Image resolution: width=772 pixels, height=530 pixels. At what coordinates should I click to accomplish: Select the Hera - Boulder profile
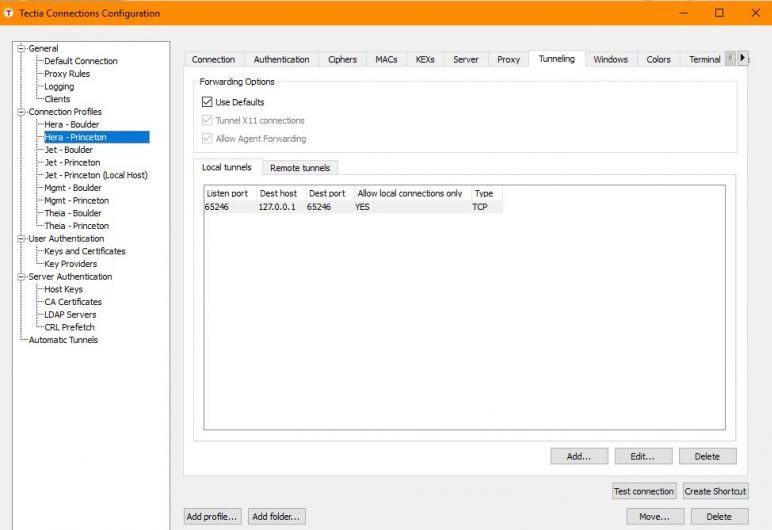71,124
